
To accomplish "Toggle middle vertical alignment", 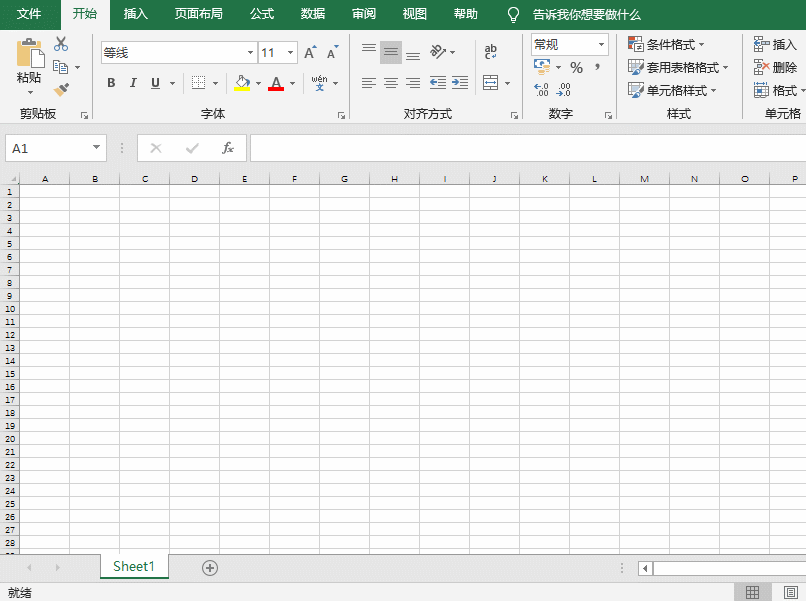I will point(391,52).
